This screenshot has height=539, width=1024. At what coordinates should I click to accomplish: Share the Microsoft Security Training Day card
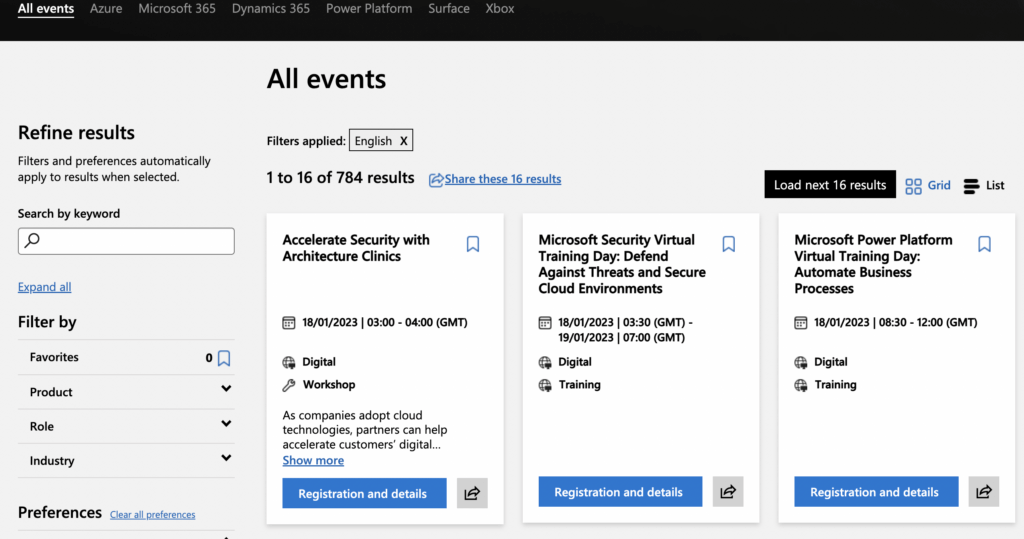(x=728, y=492)
